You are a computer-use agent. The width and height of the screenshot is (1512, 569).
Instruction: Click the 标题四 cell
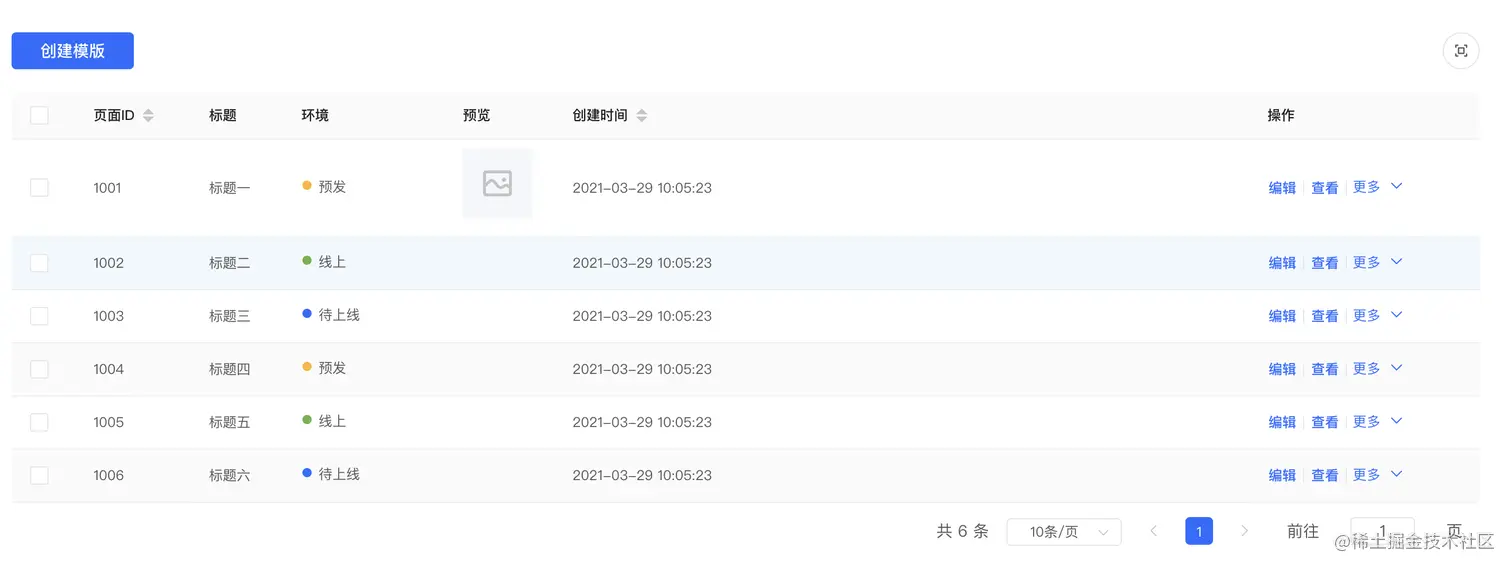(230, 369)
